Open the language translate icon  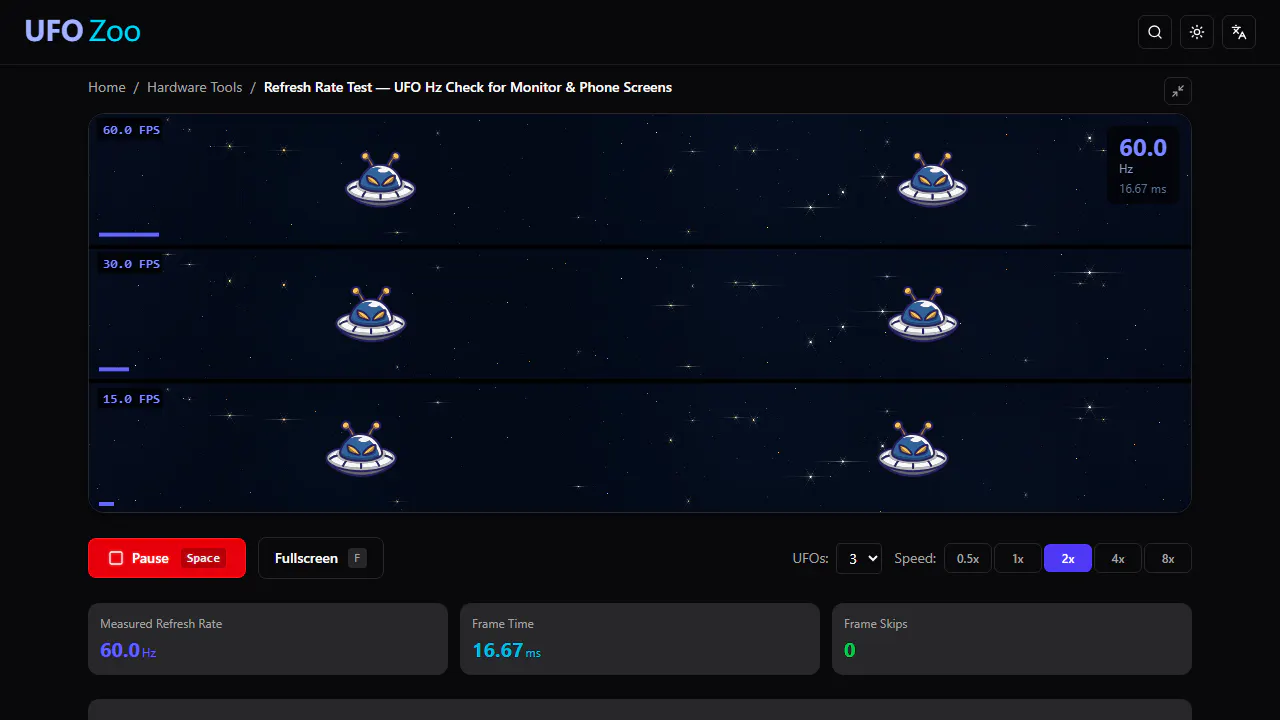[1239, 32]
